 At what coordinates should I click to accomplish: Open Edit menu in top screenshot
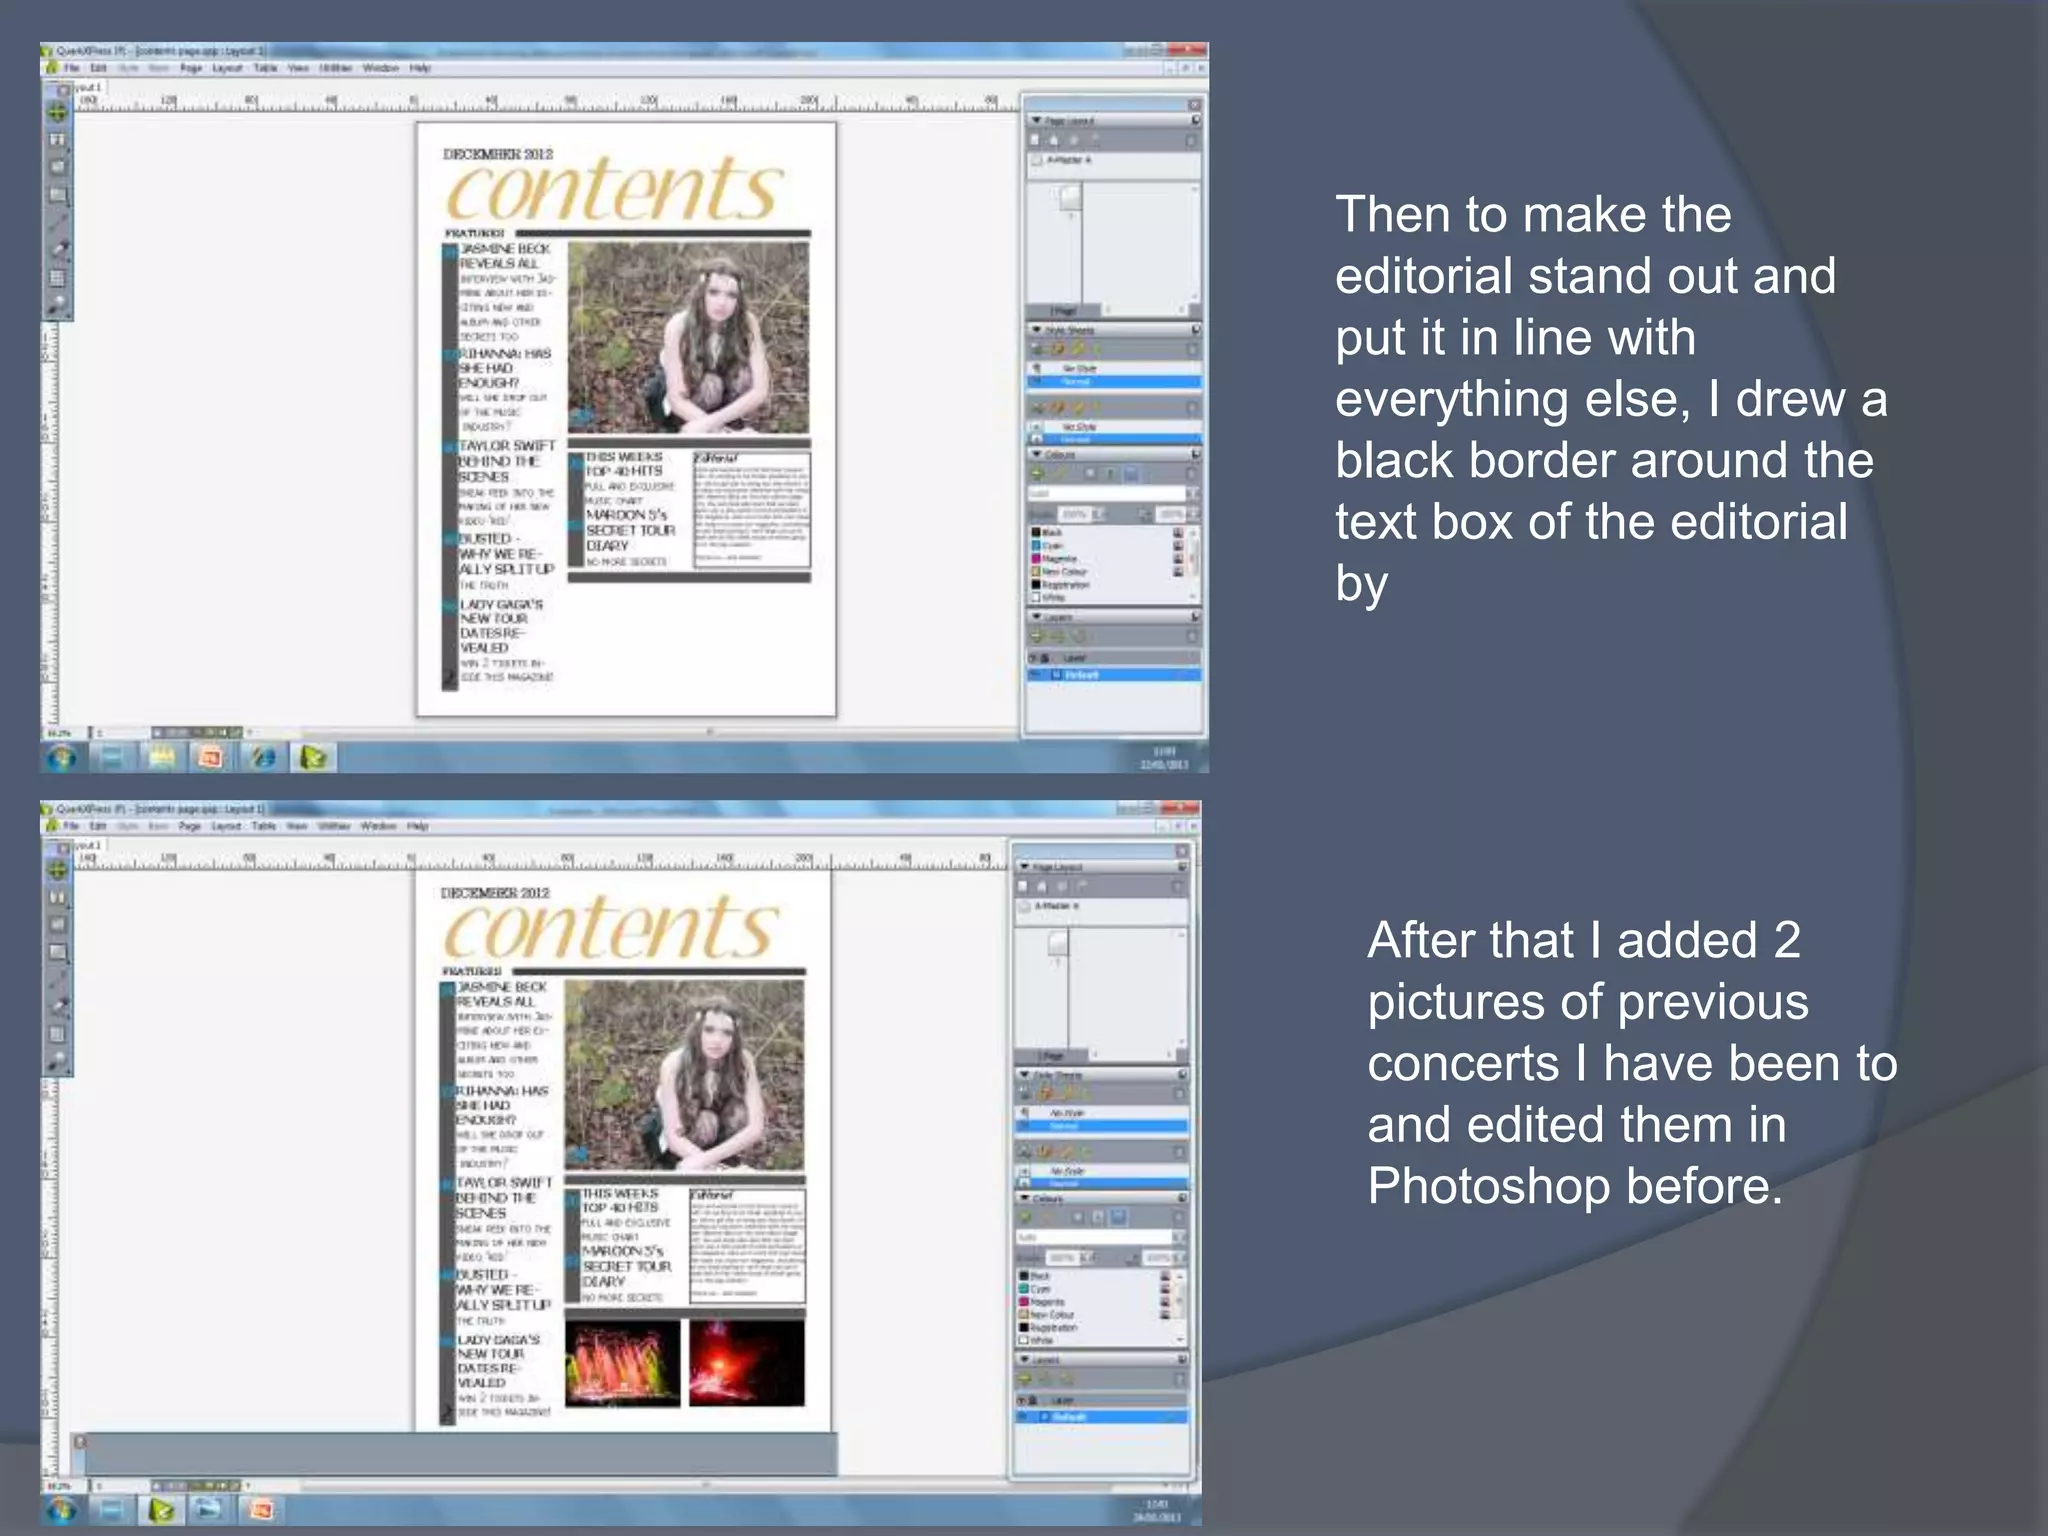(98, 68)
